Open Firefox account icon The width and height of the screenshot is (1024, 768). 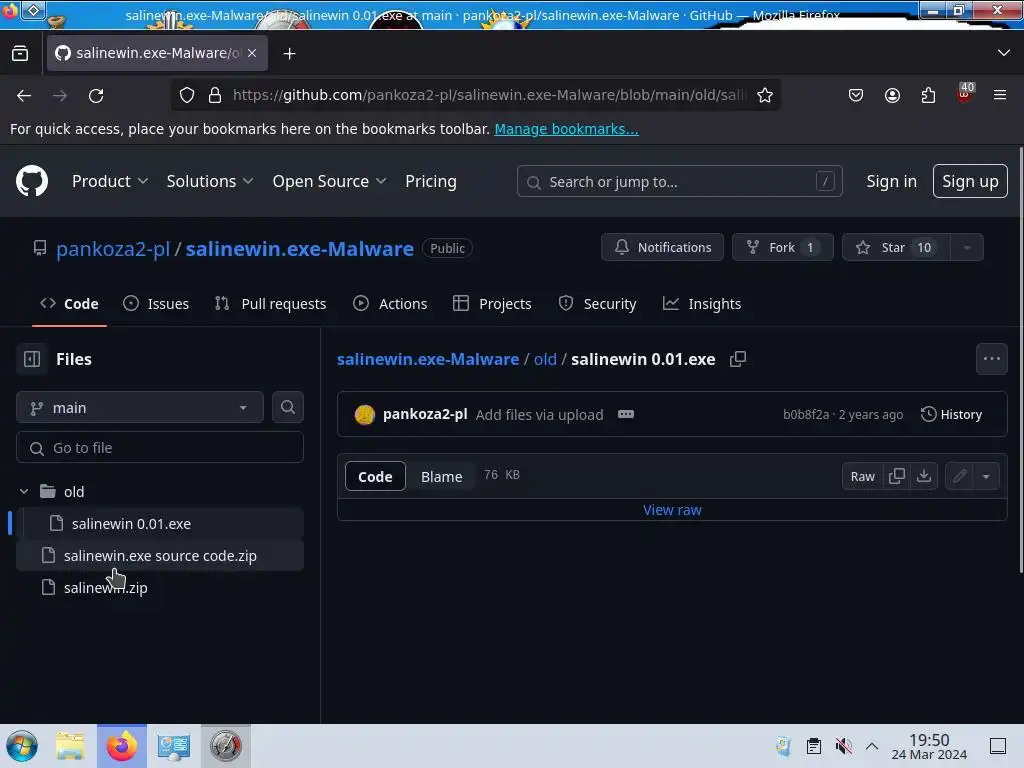click(892, 95)
